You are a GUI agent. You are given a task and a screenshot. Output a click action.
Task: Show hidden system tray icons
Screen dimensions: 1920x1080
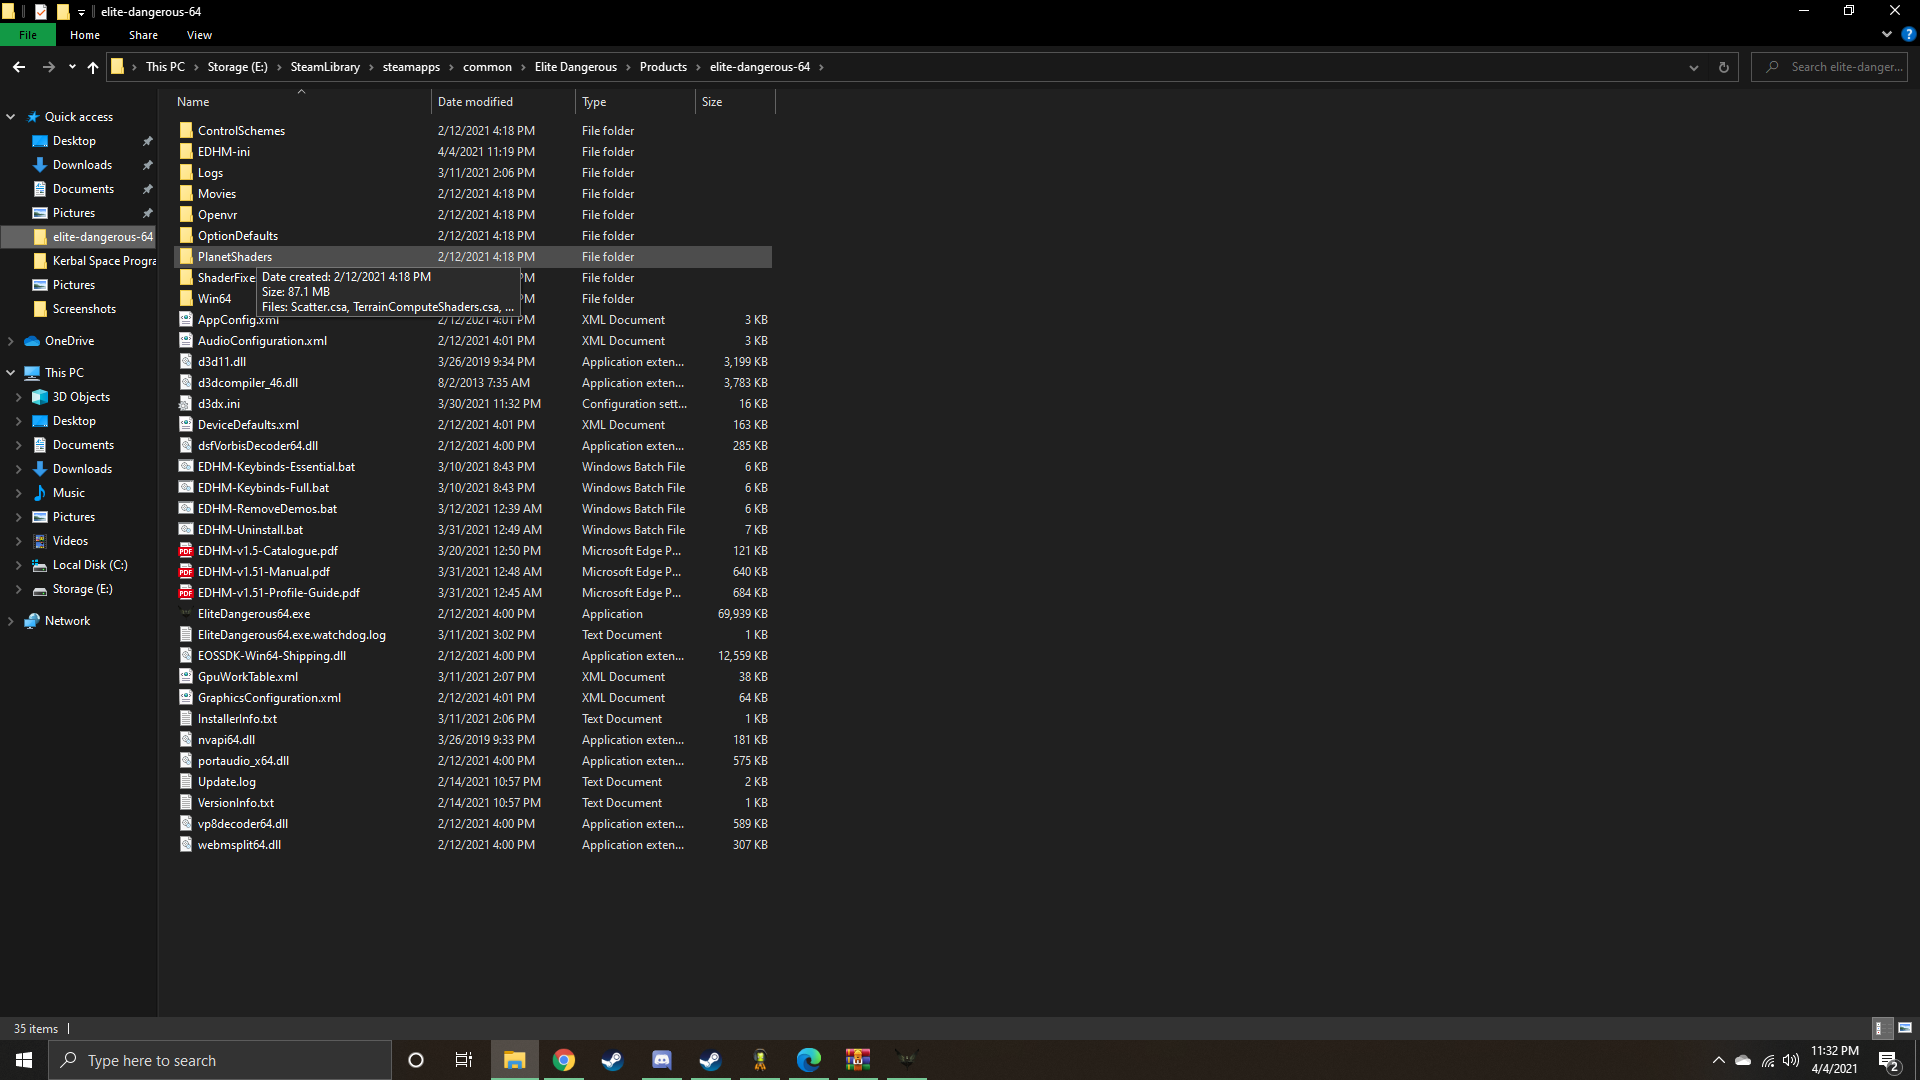tap(1718, 1060)
